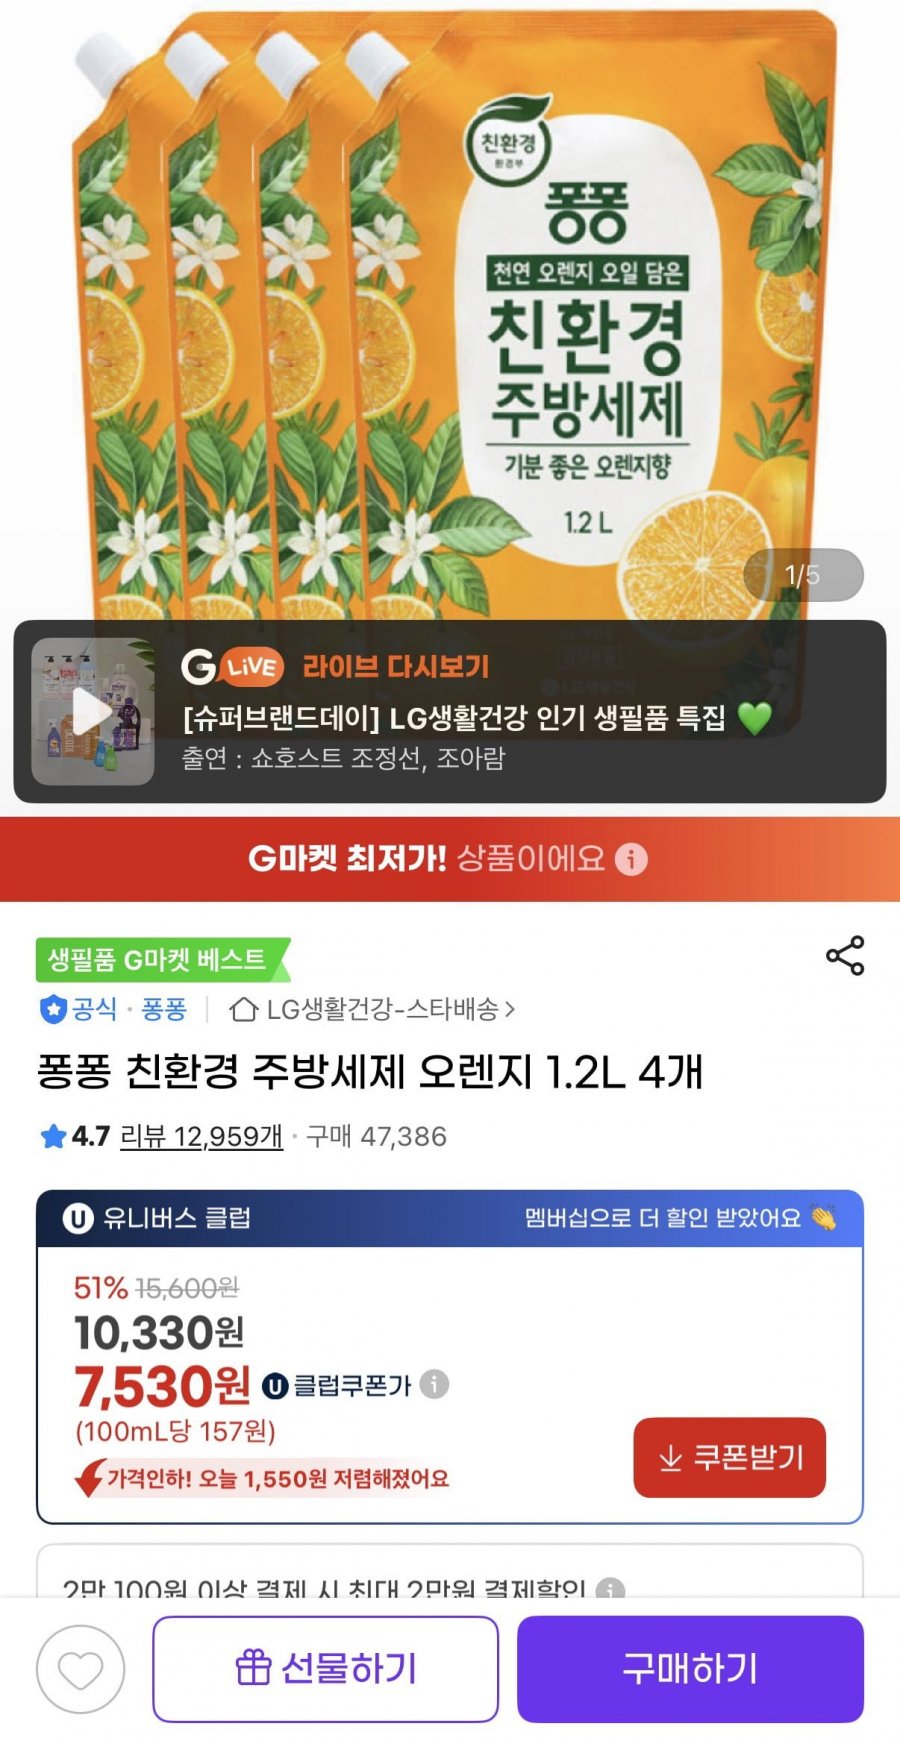The image size is (900, 1741).
Task: Tap the 구매하기 purchase button
Action: point(690,1669)
